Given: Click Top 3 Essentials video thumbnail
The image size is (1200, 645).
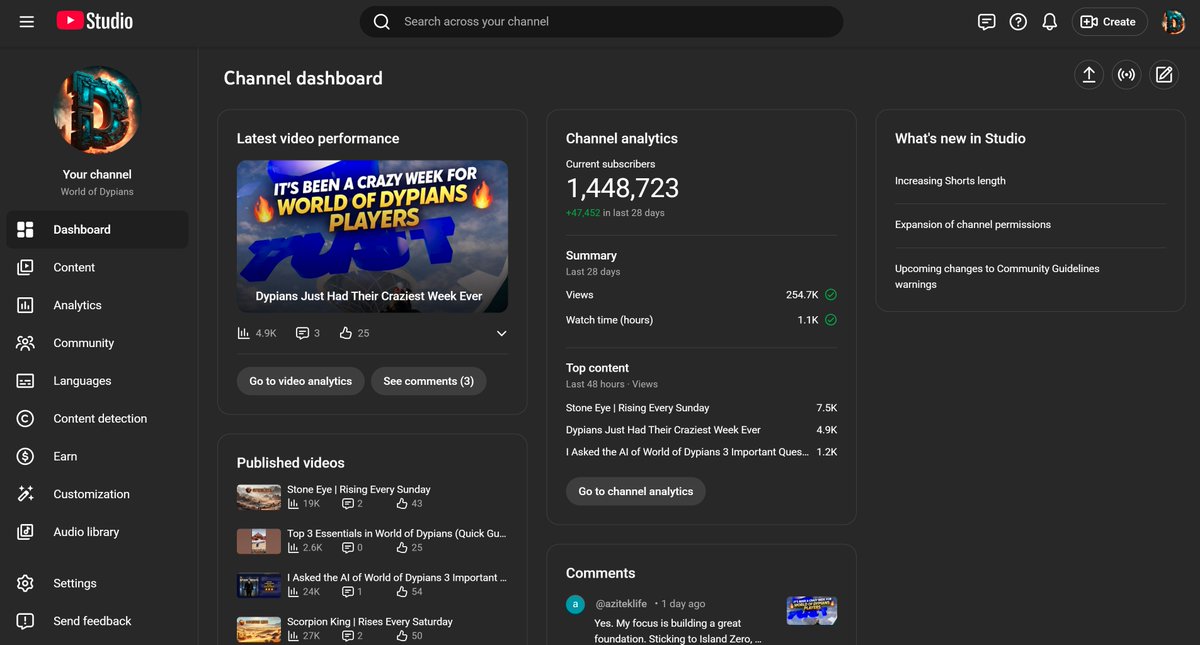Looking at the screenshot, I should click(258, 541).
